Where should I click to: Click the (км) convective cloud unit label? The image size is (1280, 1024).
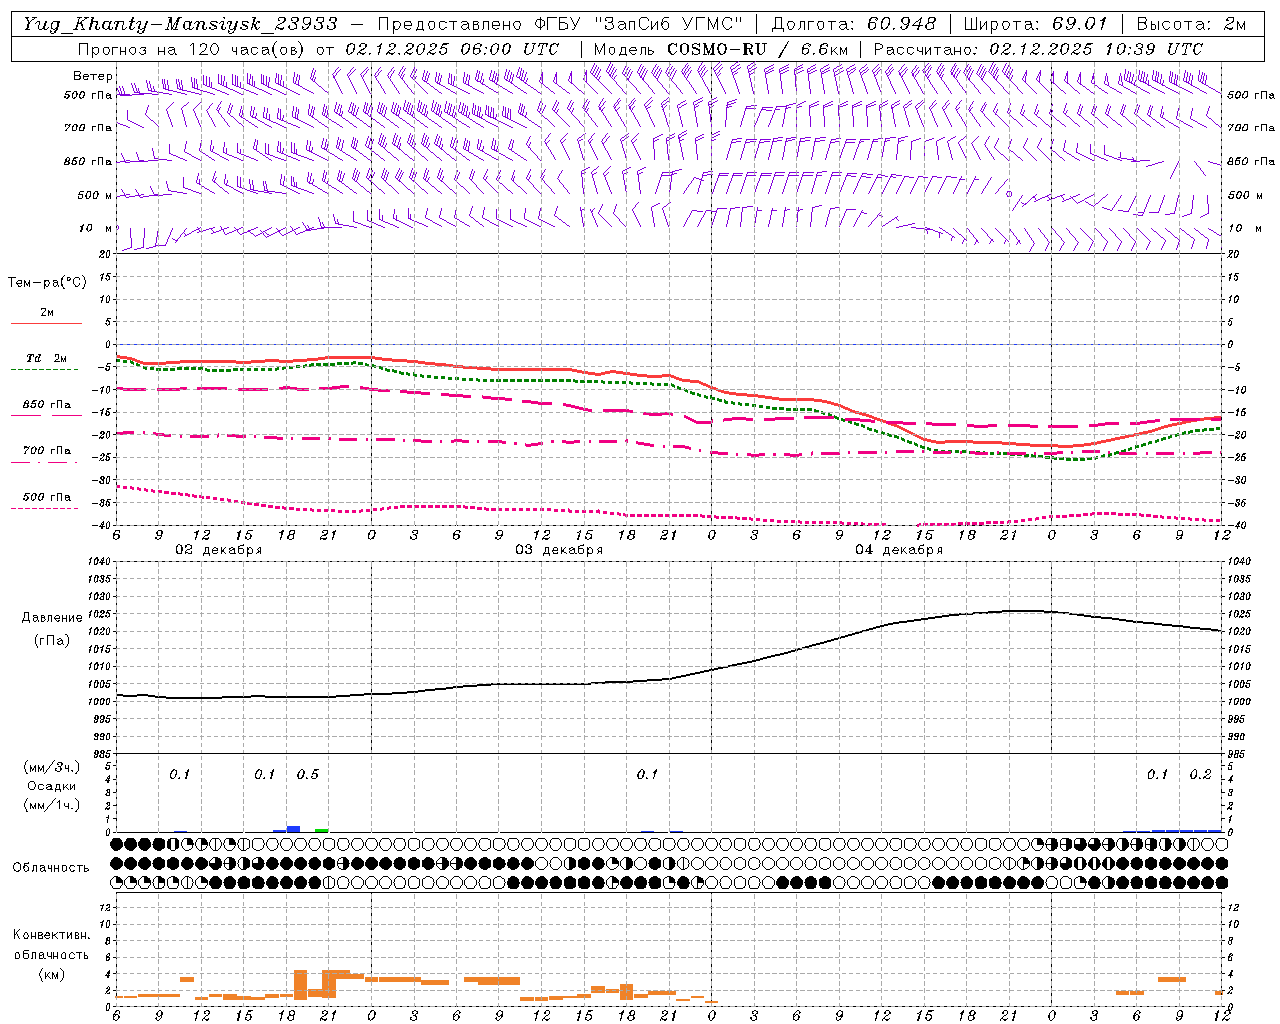pos(52,974)
